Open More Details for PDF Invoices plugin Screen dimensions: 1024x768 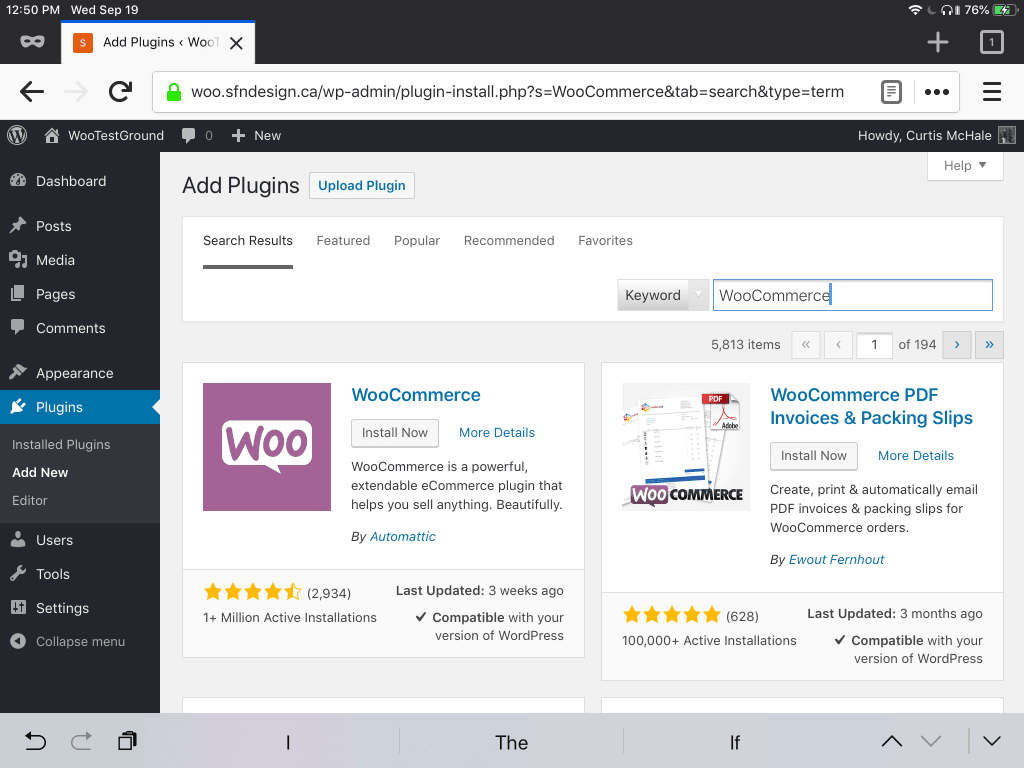(916, 456)
